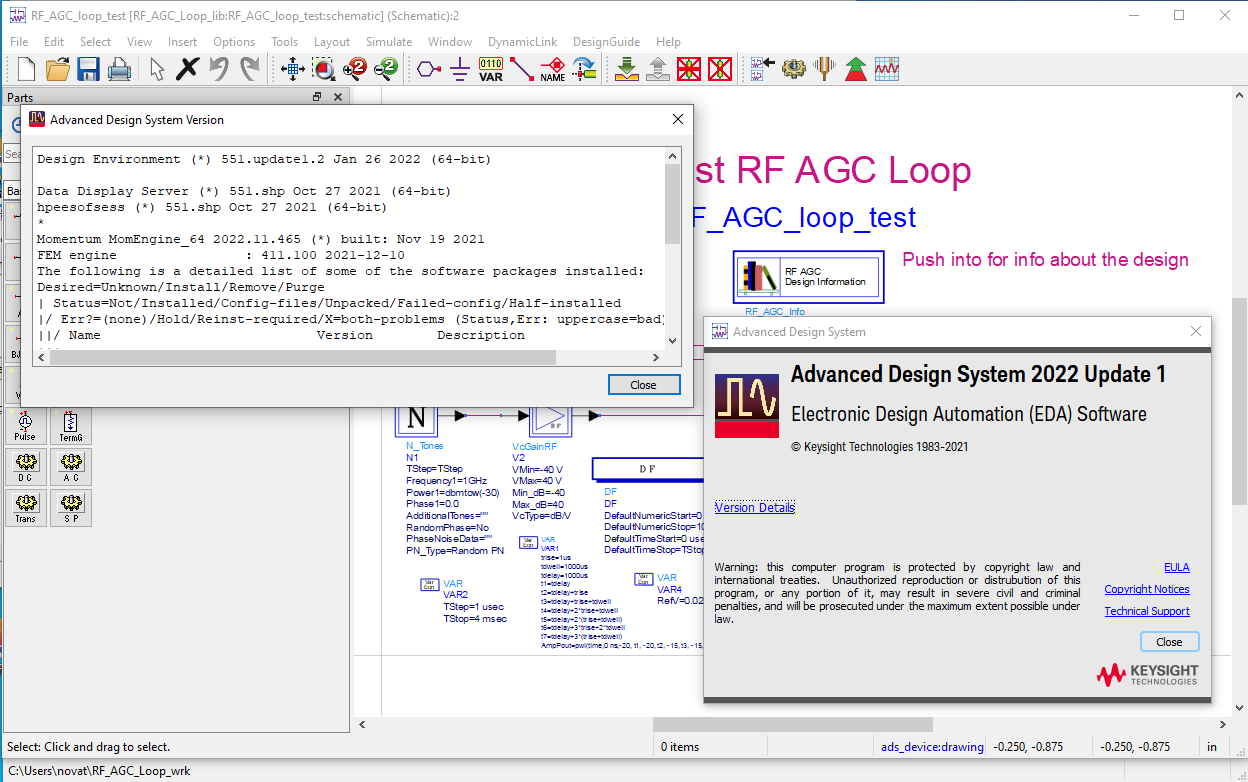Choose the DC simulation controller part
Image resolution: width=1248 pixels, height=782 pixels.
click(25, 467)
